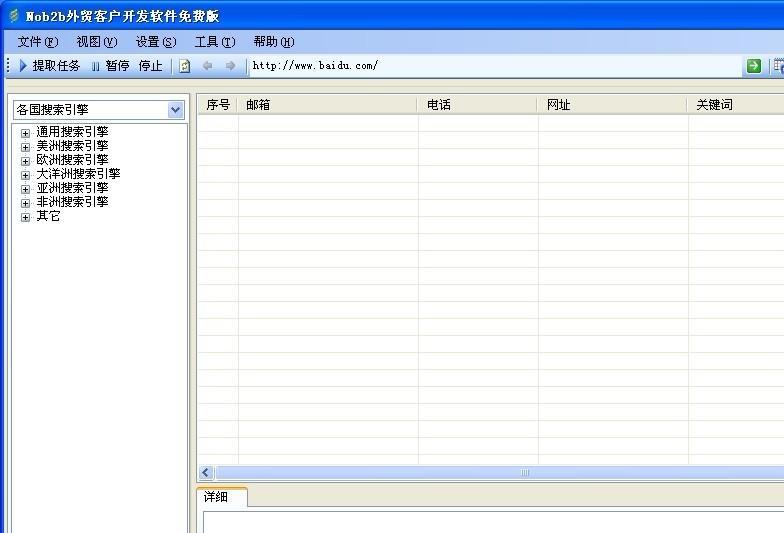Open the 设置(S) menu
Viewport: 784px width, 533px height.
(x=156, y=42)
